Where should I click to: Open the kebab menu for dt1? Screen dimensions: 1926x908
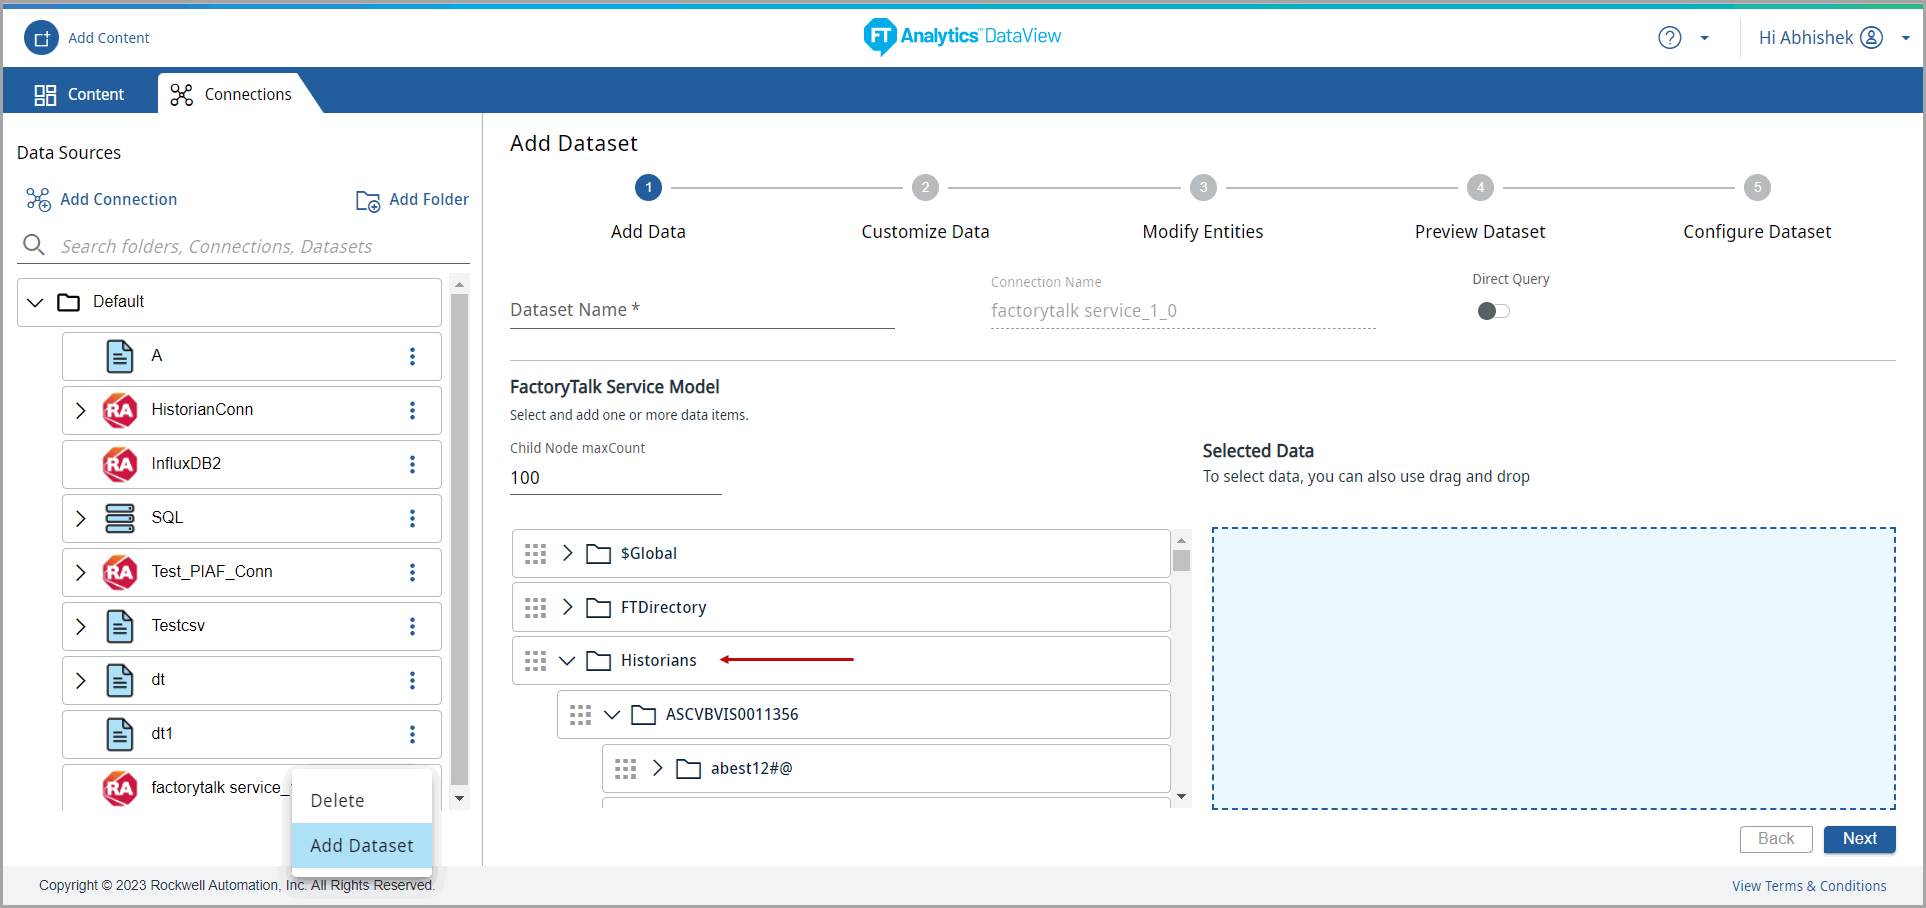(x=412, y=735)
